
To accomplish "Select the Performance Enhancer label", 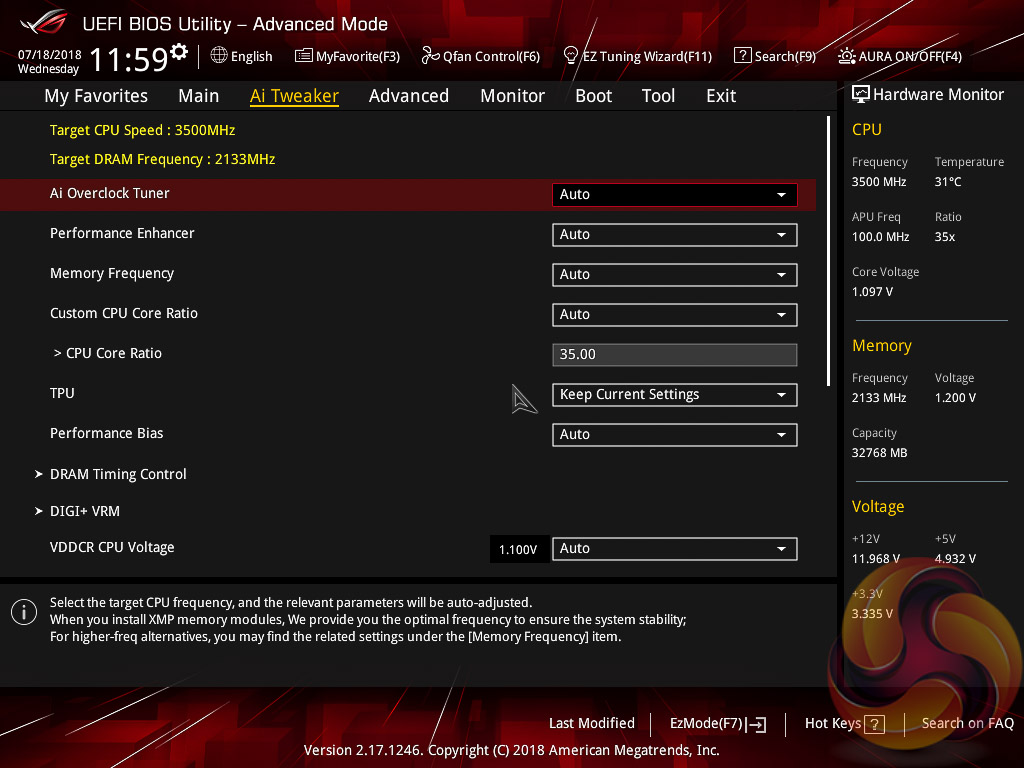I will (x=122, y=233).
